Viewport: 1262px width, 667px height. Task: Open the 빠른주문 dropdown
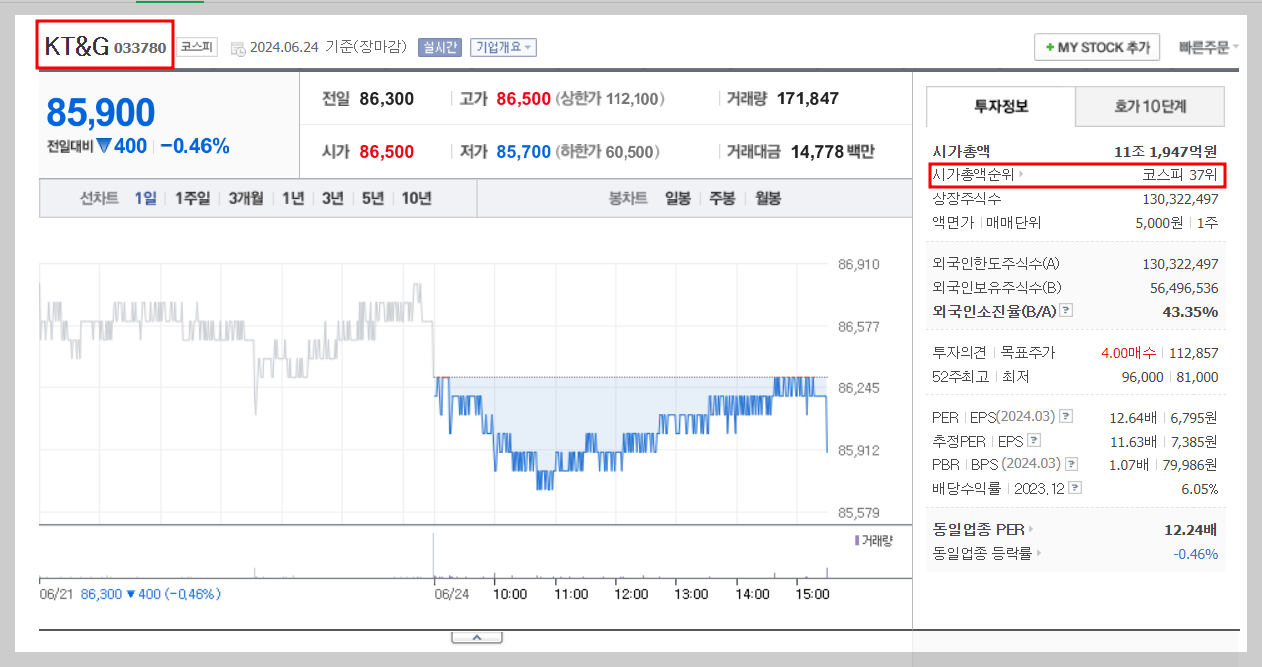tap(1208, 47)
